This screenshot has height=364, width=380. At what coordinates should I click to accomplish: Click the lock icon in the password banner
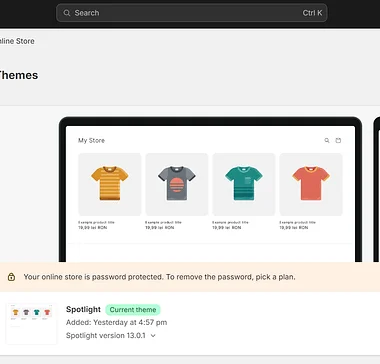[11, 277]
